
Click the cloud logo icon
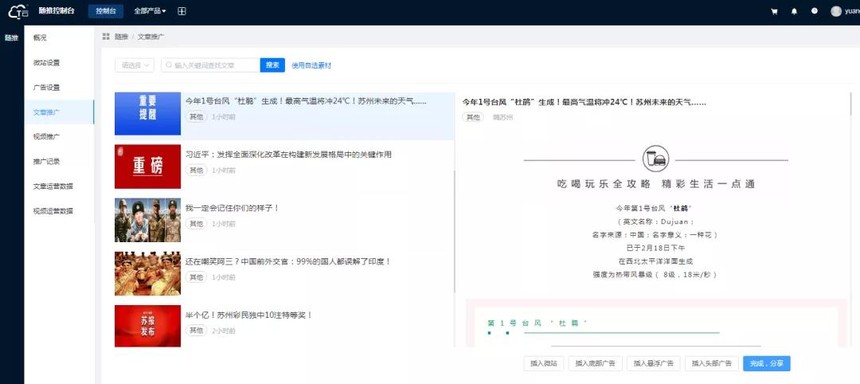pyautogui.click(x=18, y=11)
